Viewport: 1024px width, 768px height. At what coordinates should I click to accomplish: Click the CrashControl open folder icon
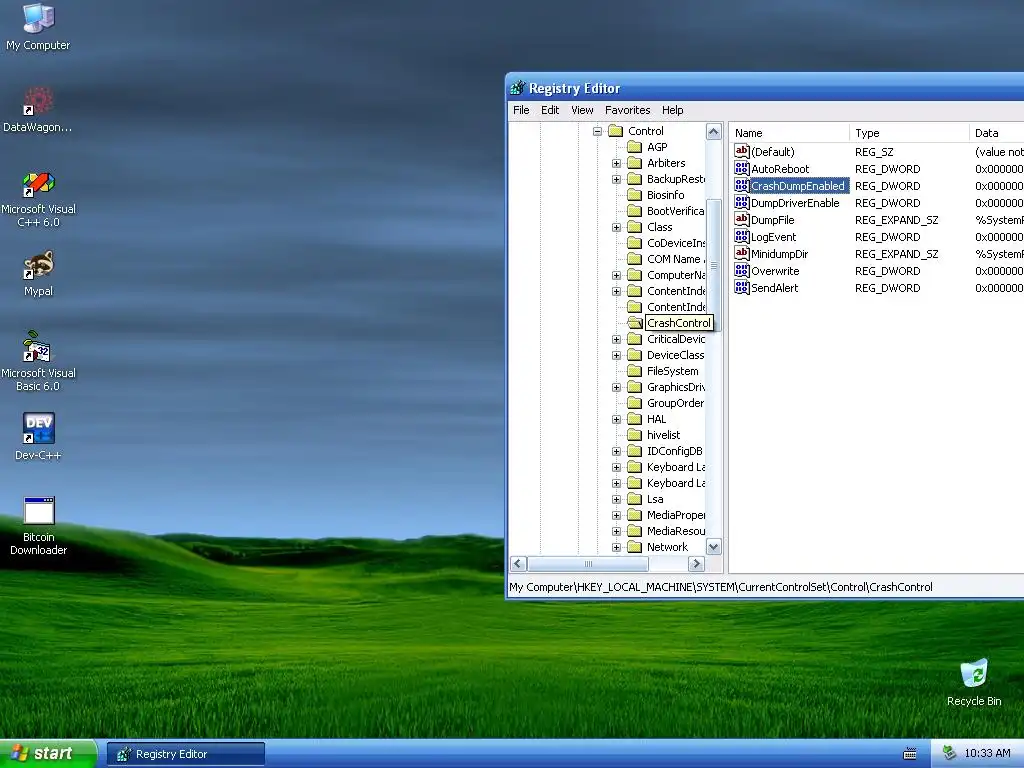[634, 323]
